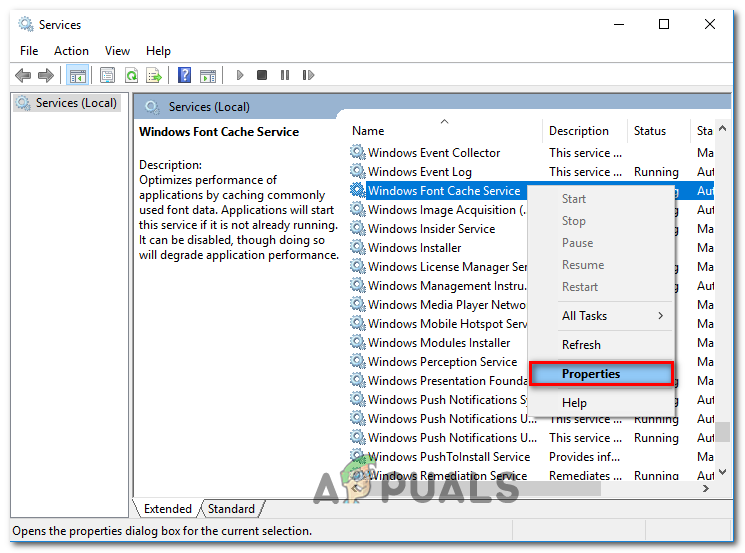This screenshot has height=553, width=745.
Task: Select Windows PushToInstall Service row
Action: pos(532,457)
